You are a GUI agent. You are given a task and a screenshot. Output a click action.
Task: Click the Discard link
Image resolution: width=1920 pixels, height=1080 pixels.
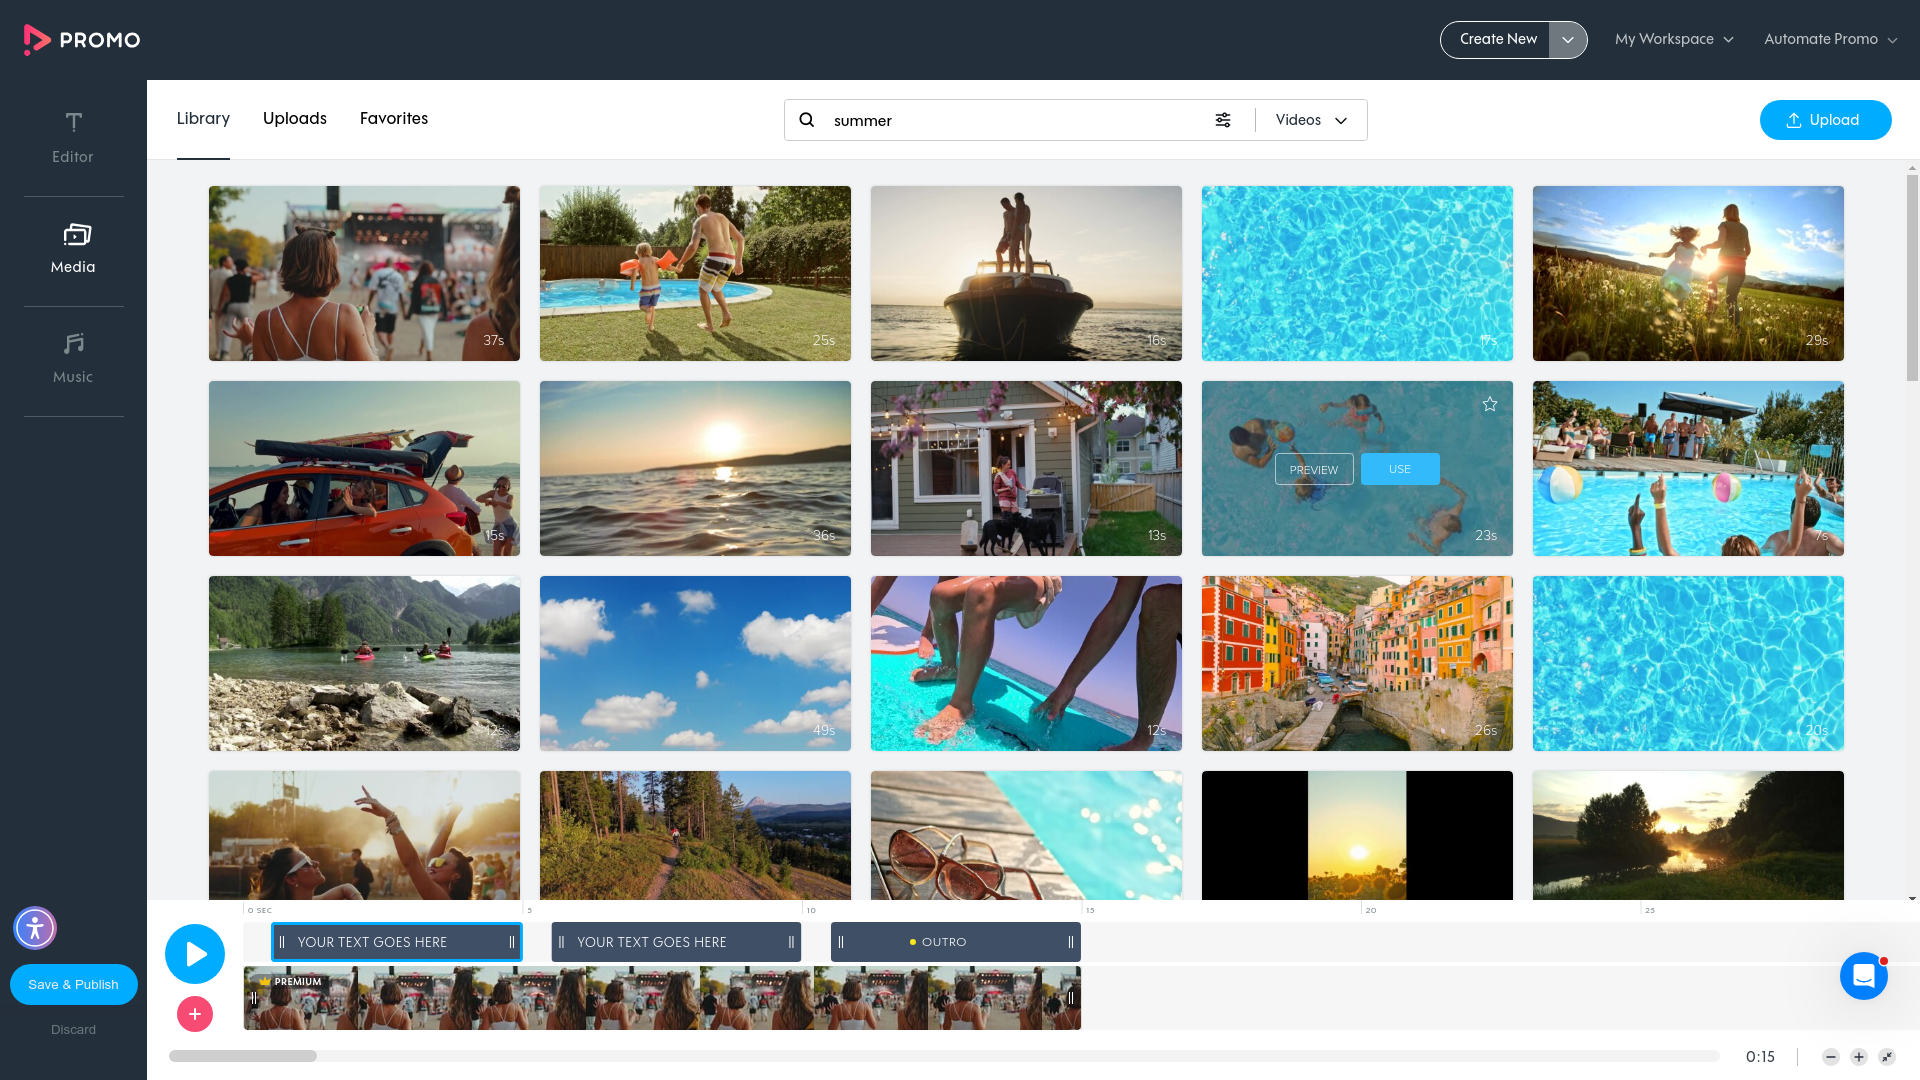tap(74, 1029)
